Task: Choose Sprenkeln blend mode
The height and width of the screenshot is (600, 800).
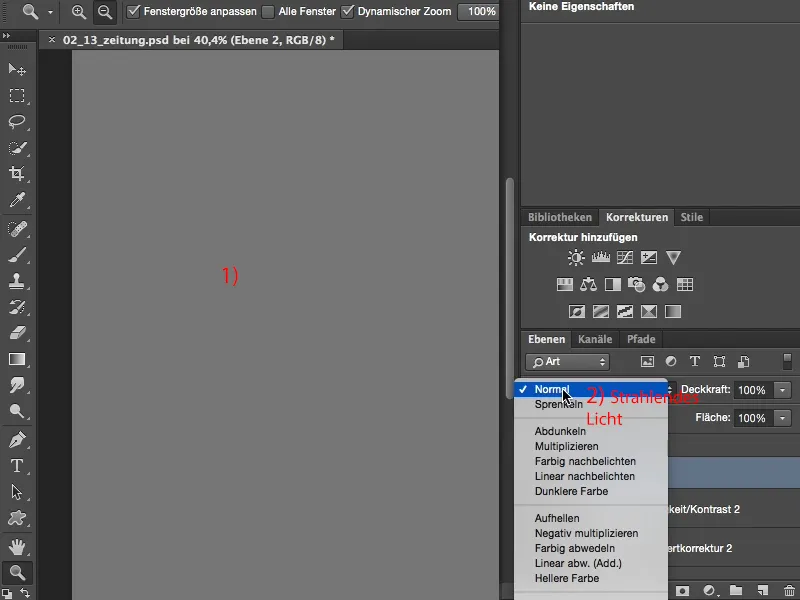Action: [559, 404]
